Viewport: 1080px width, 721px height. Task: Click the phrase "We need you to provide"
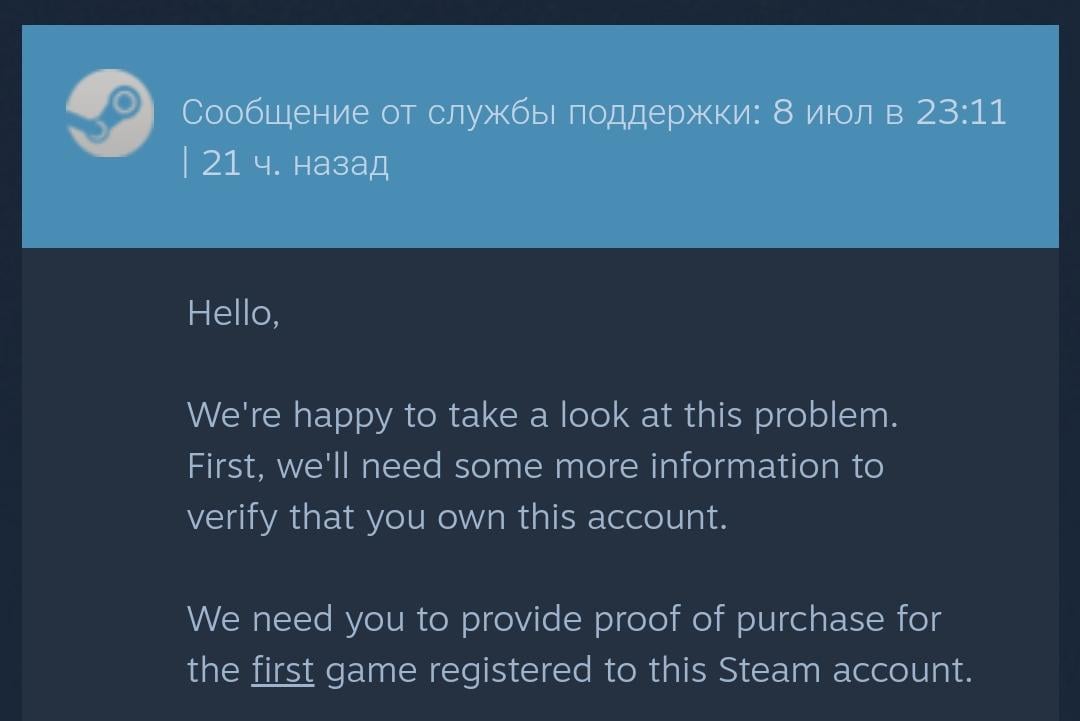click(x=385, y=619)
